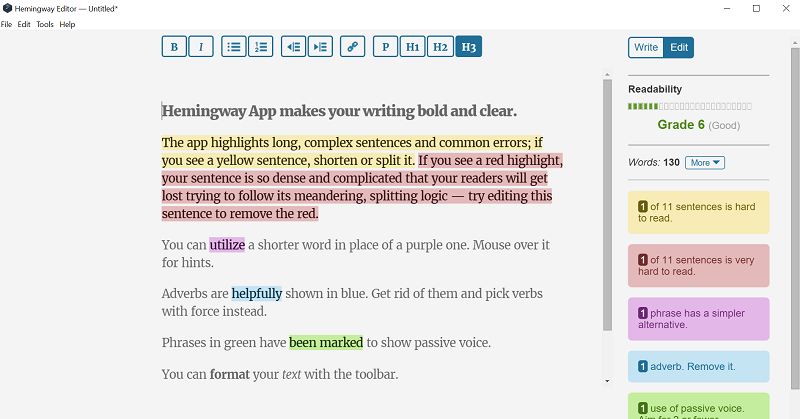The image size is (800, 419).
Task: Toggle Heading 3 style
Action: click(x=468, y=47)
